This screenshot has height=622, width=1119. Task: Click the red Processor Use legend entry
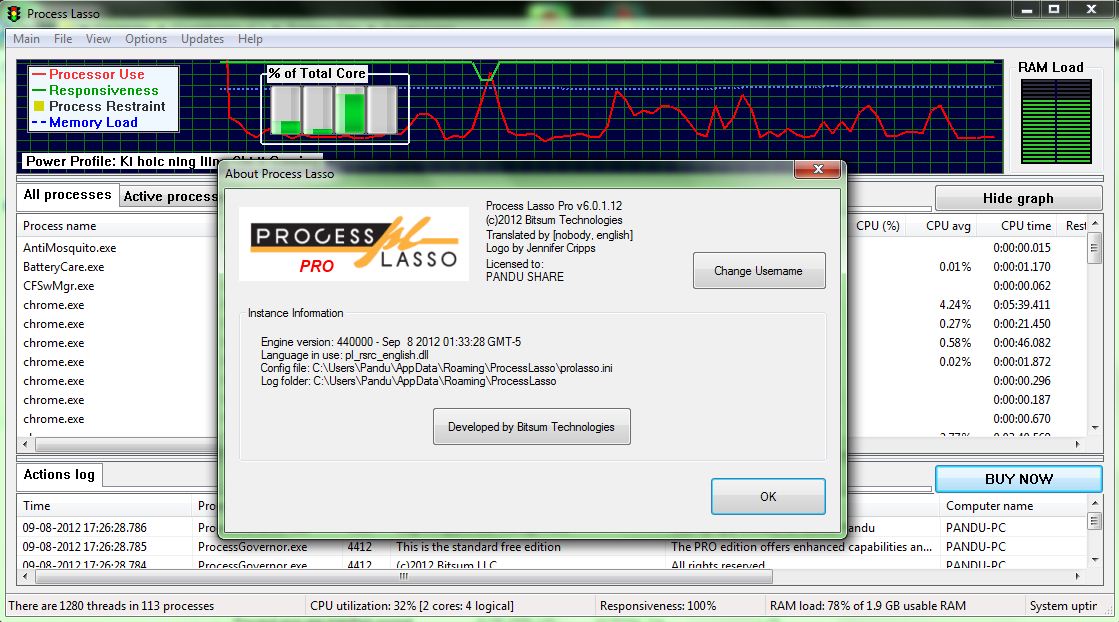click(90, 73)
